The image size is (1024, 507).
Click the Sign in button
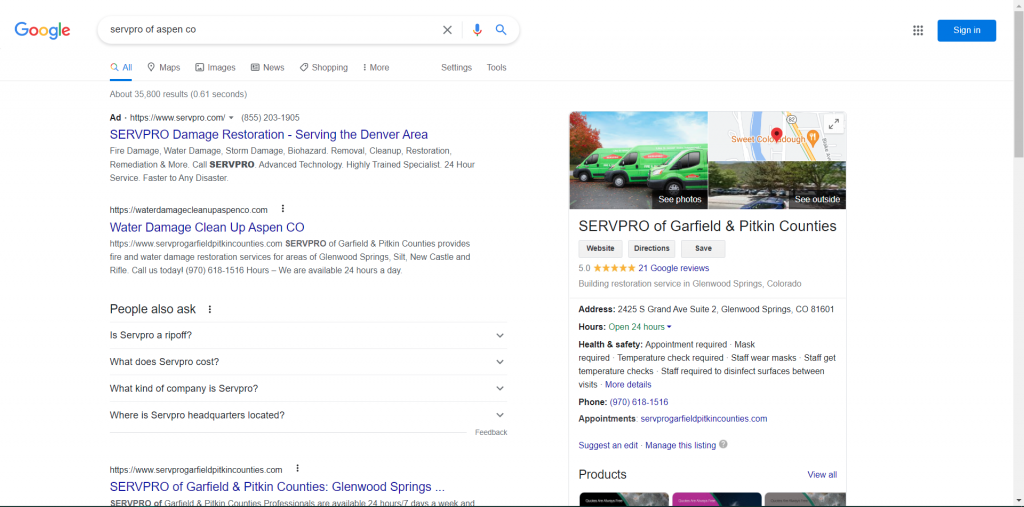[967, 30]
